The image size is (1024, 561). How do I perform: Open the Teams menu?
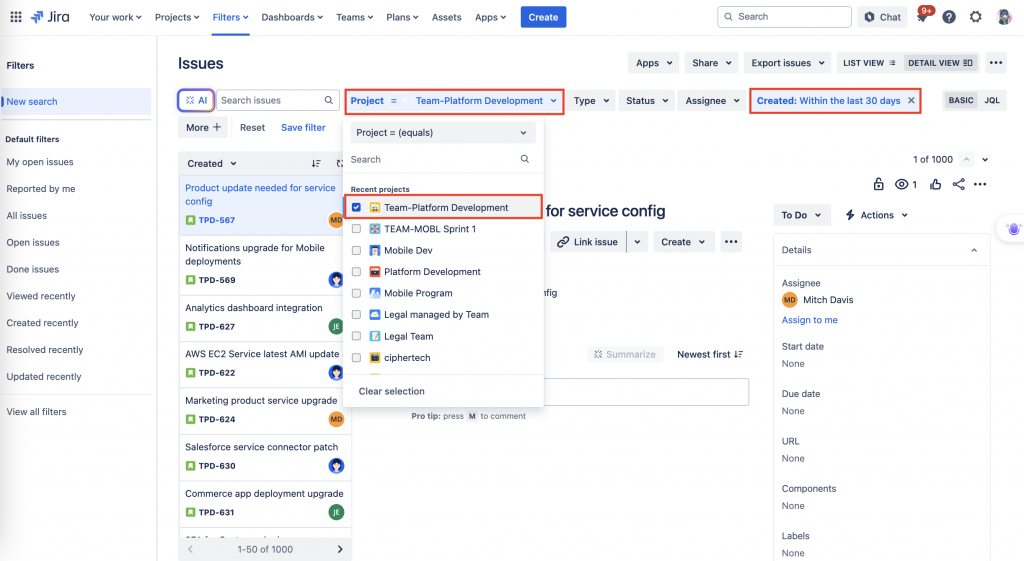click(355, 17)
